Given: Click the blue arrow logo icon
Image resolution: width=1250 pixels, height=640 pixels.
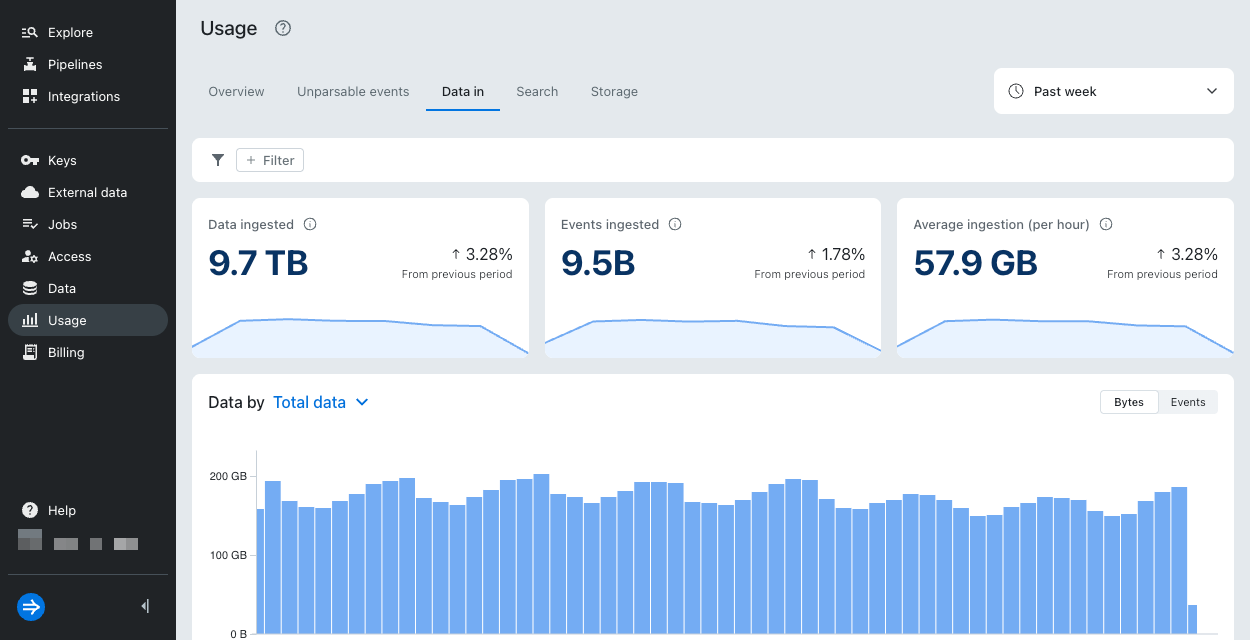Looking at the screenshot, I should click(31, 606).
